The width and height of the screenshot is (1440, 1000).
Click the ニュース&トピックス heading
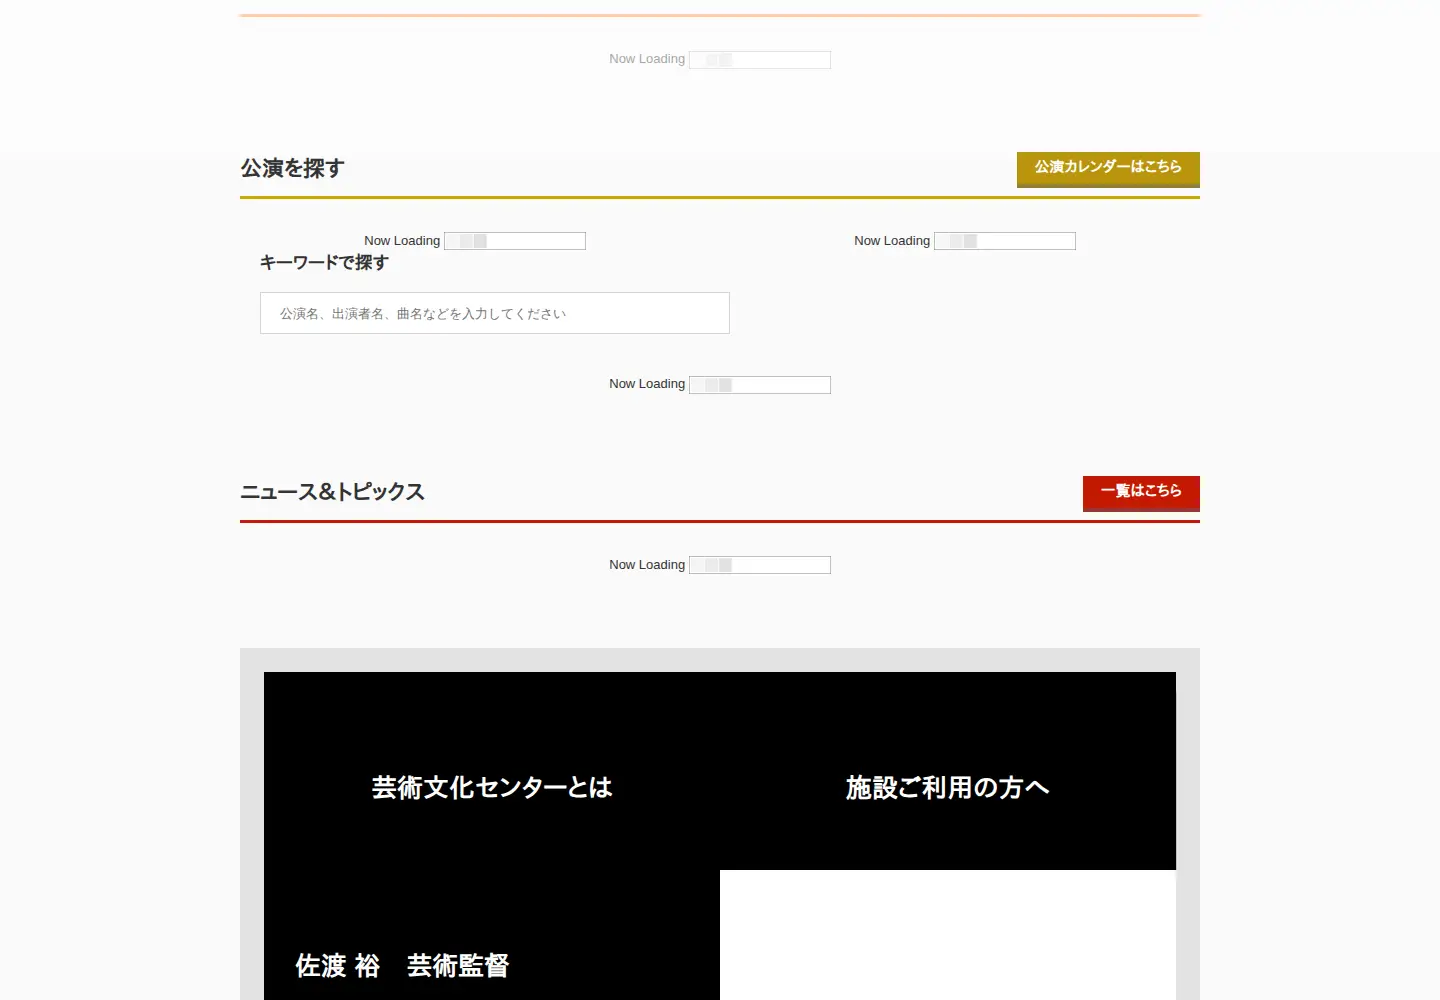pos(332,492)
